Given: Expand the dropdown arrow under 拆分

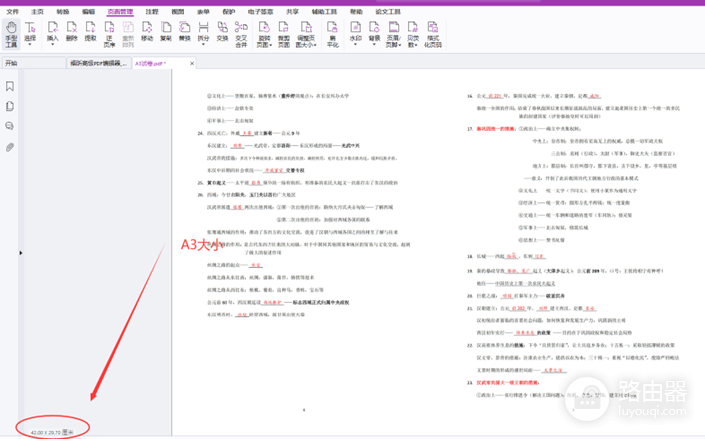Looking at the screenshot, I should [204, 45].
